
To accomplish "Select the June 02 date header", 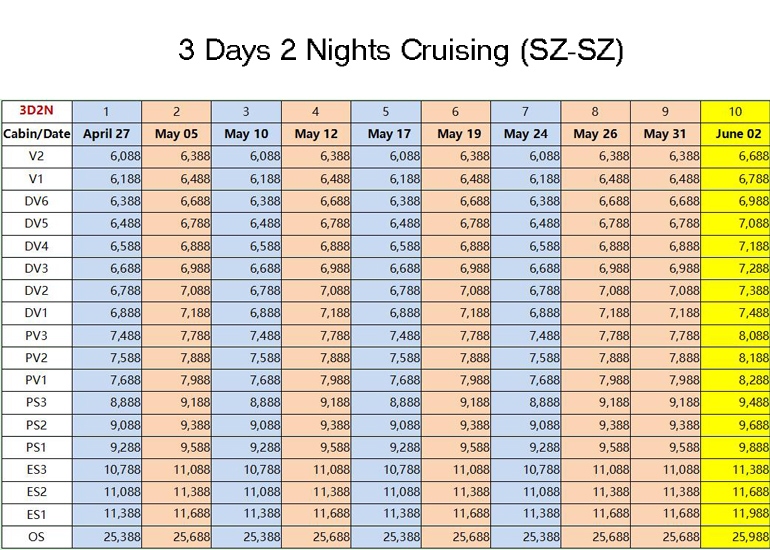I will click(x=735, y=134).
